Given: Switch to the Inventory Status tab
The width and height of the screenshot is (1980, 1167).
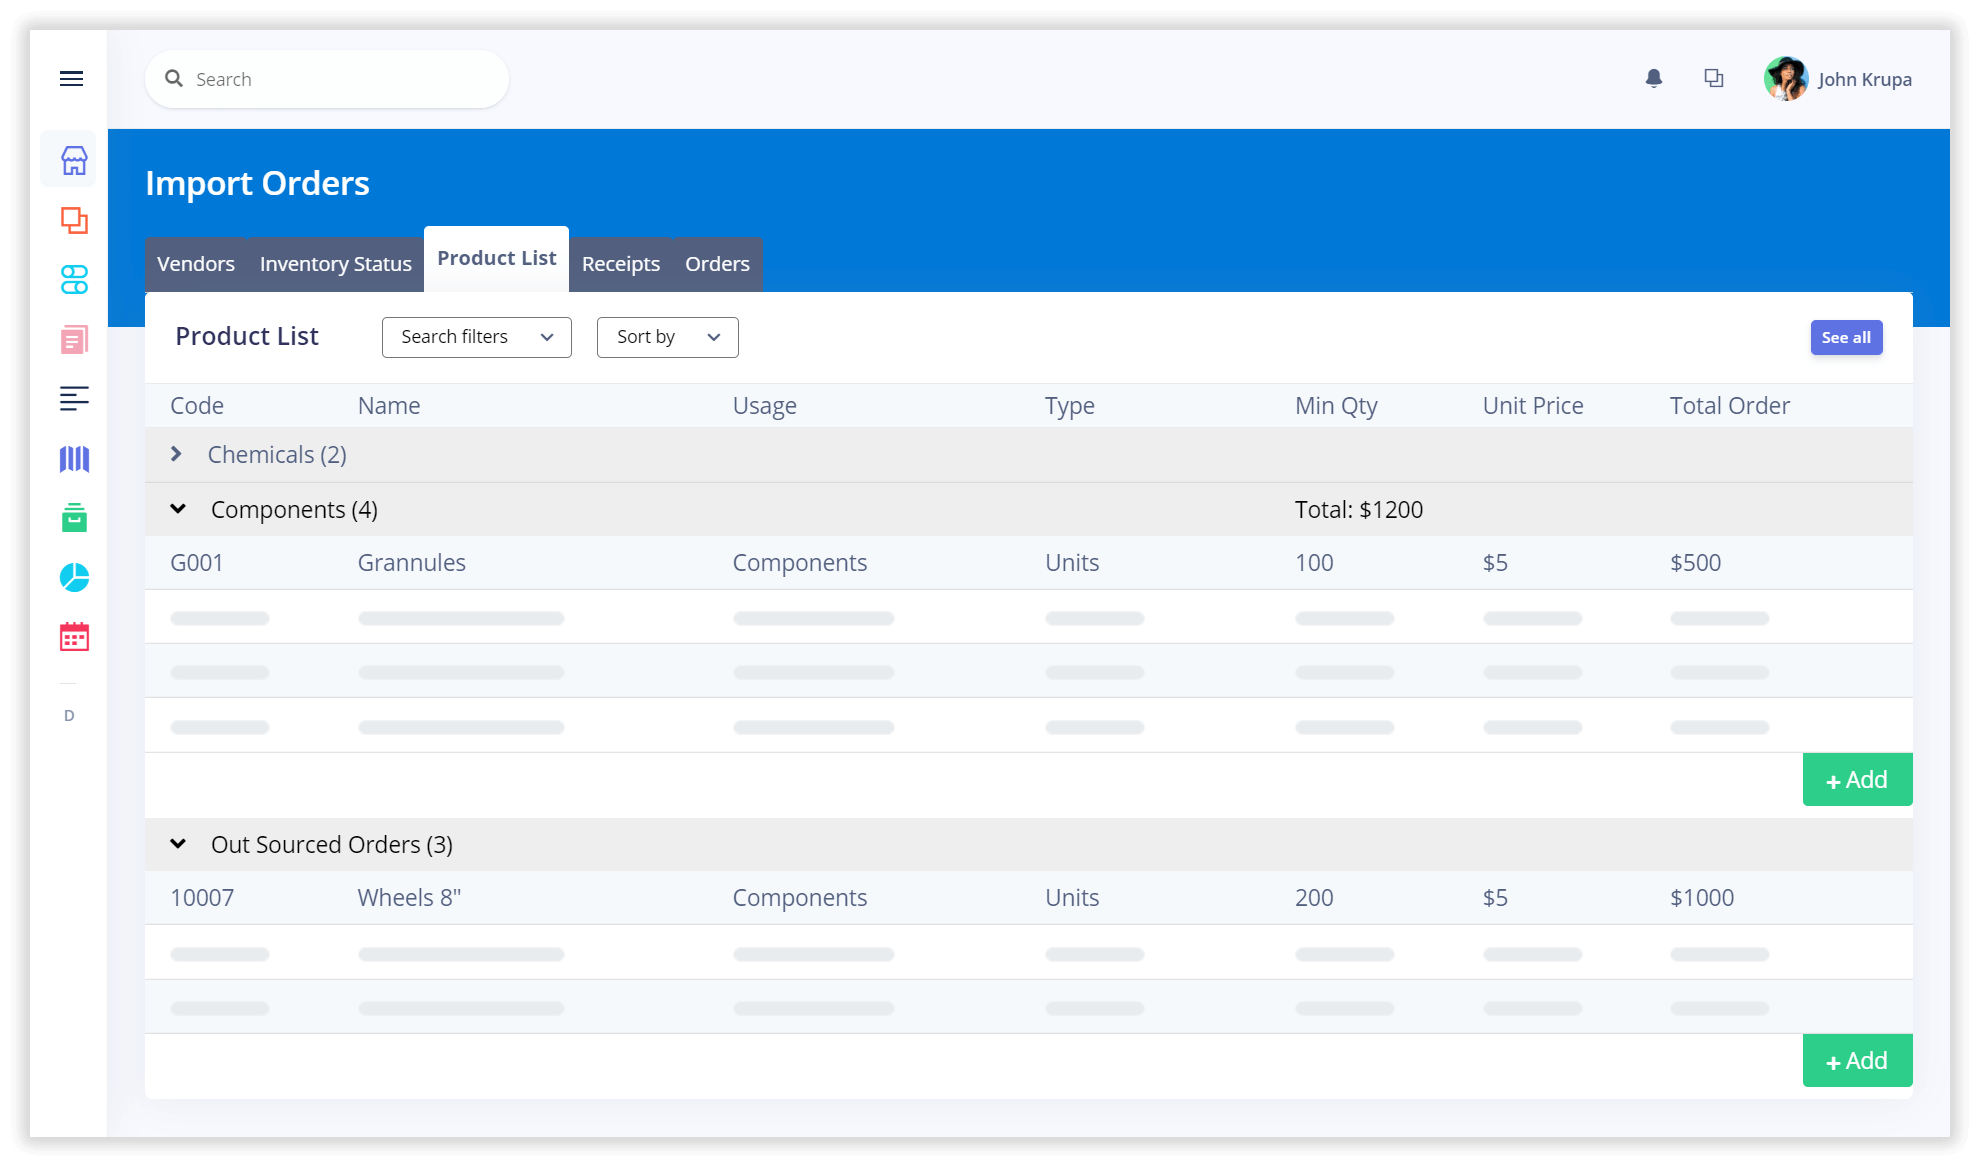Looking at the screenshot, I should [336, 264].
